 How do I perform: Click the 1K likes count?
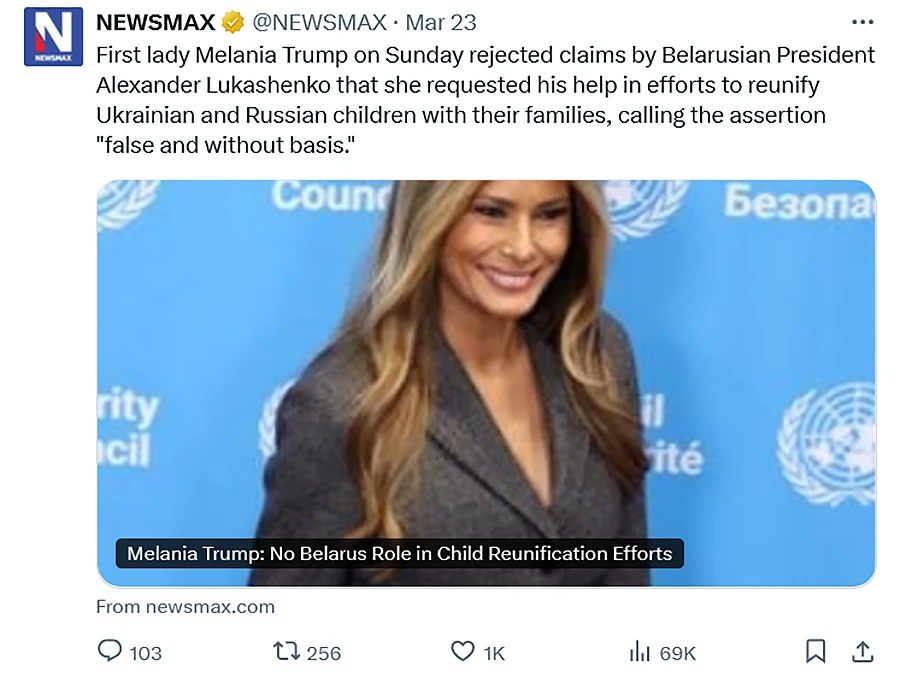click(x=494, y=653)
